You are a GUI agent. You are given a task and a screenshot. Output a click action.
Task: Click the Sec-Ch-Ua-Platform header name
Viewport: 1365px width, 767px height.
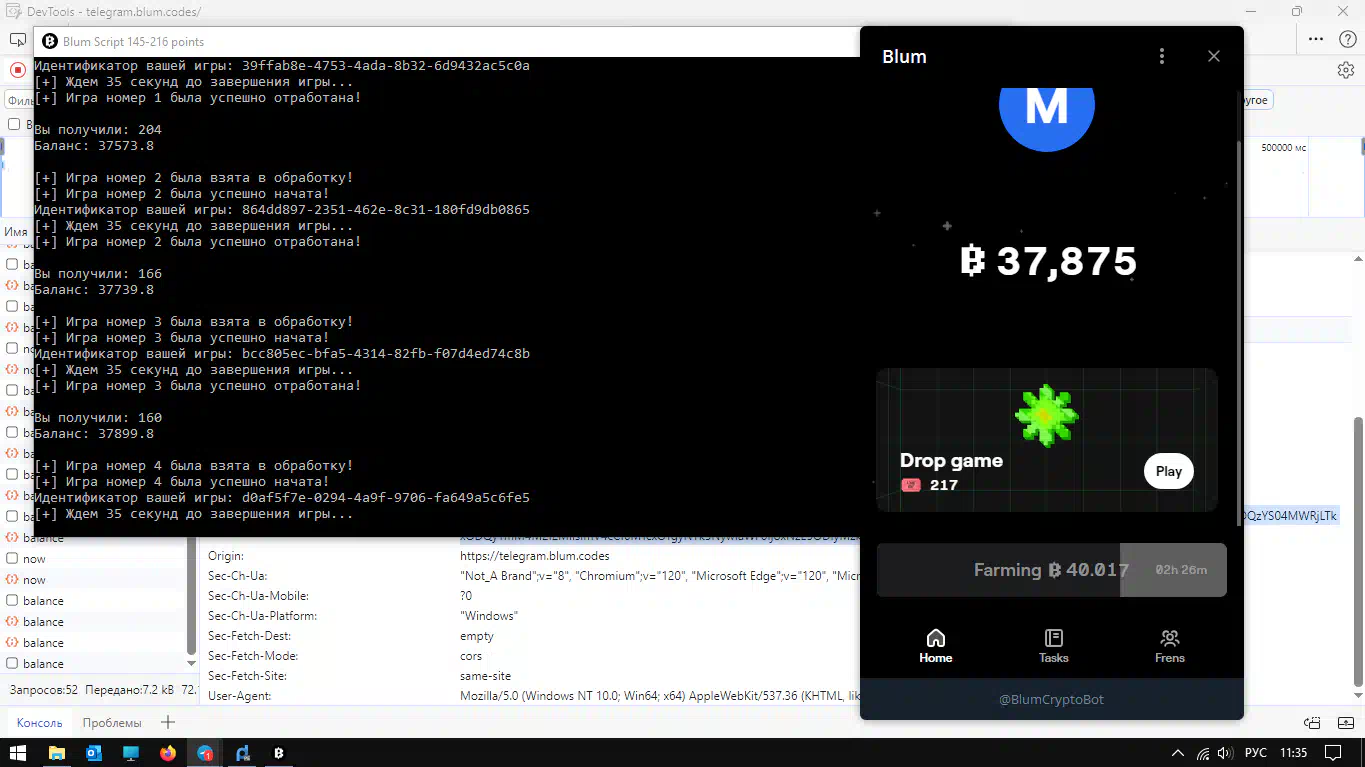pos(262,616)
